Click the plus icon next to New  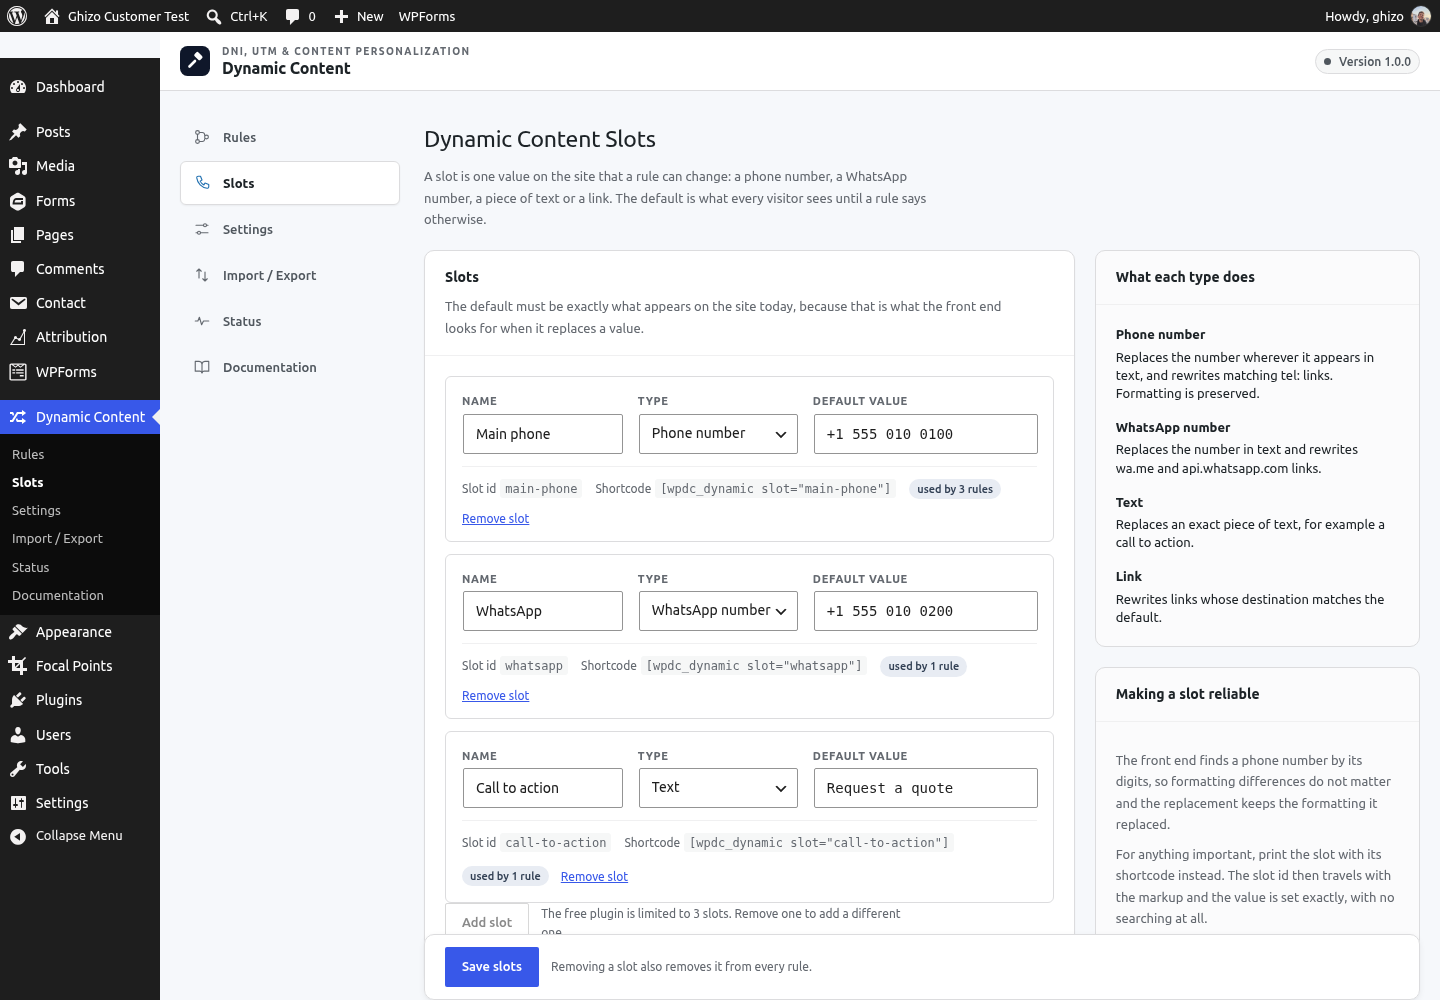(341, 16)
